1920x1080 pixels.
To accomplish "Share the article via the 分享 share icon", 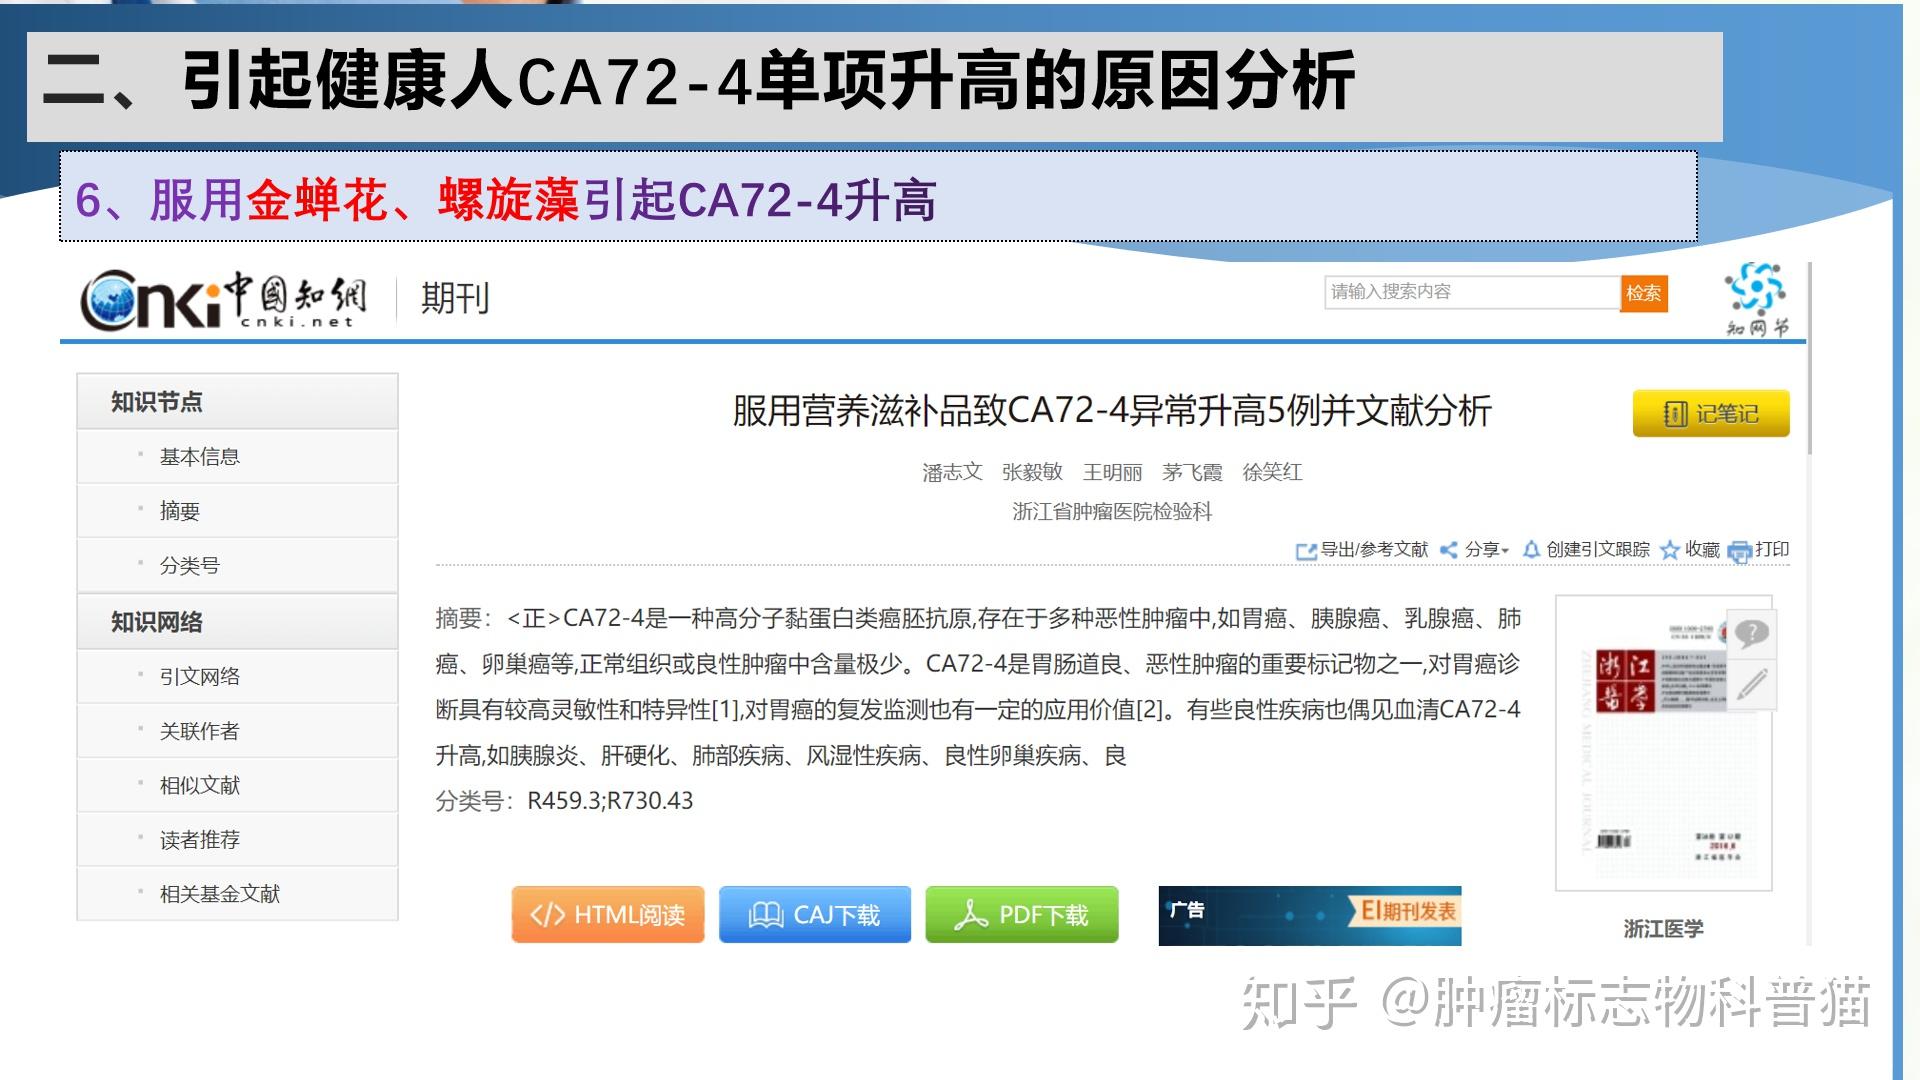I will [1450, 550].
